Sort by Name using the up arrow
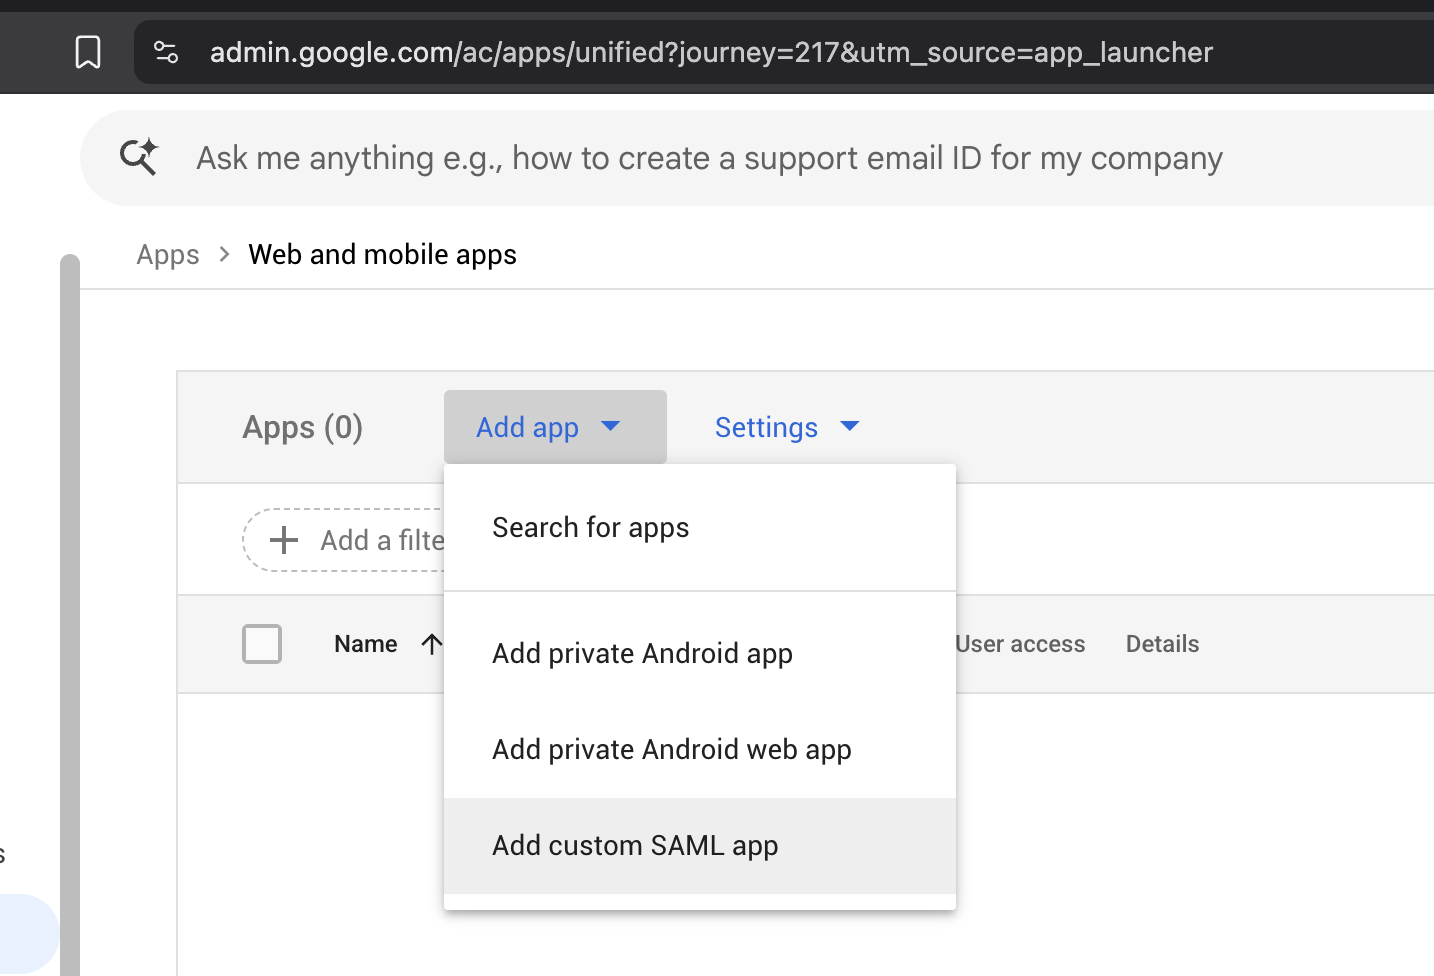This screenshot has height=976, width=1434. point(432,644)
